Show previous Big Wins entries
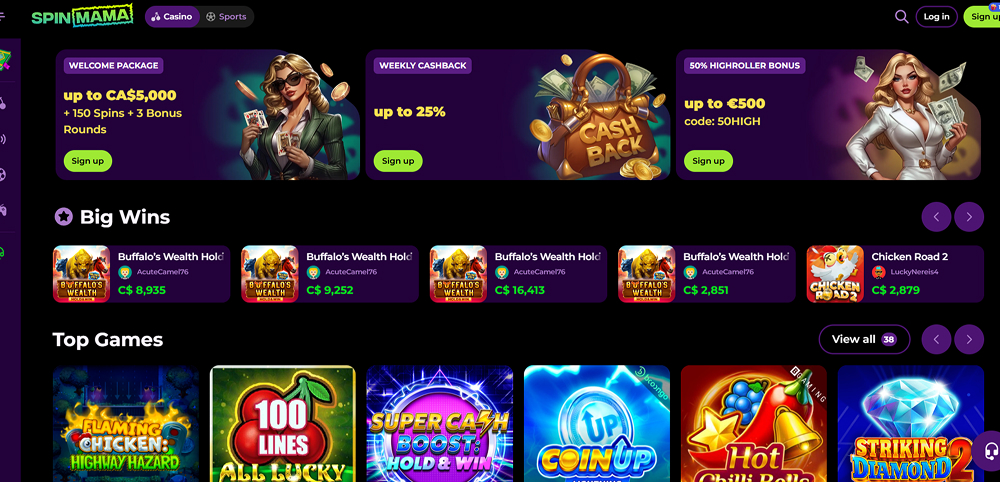Viewport: 1000px width, 482px height. (936, 217)
